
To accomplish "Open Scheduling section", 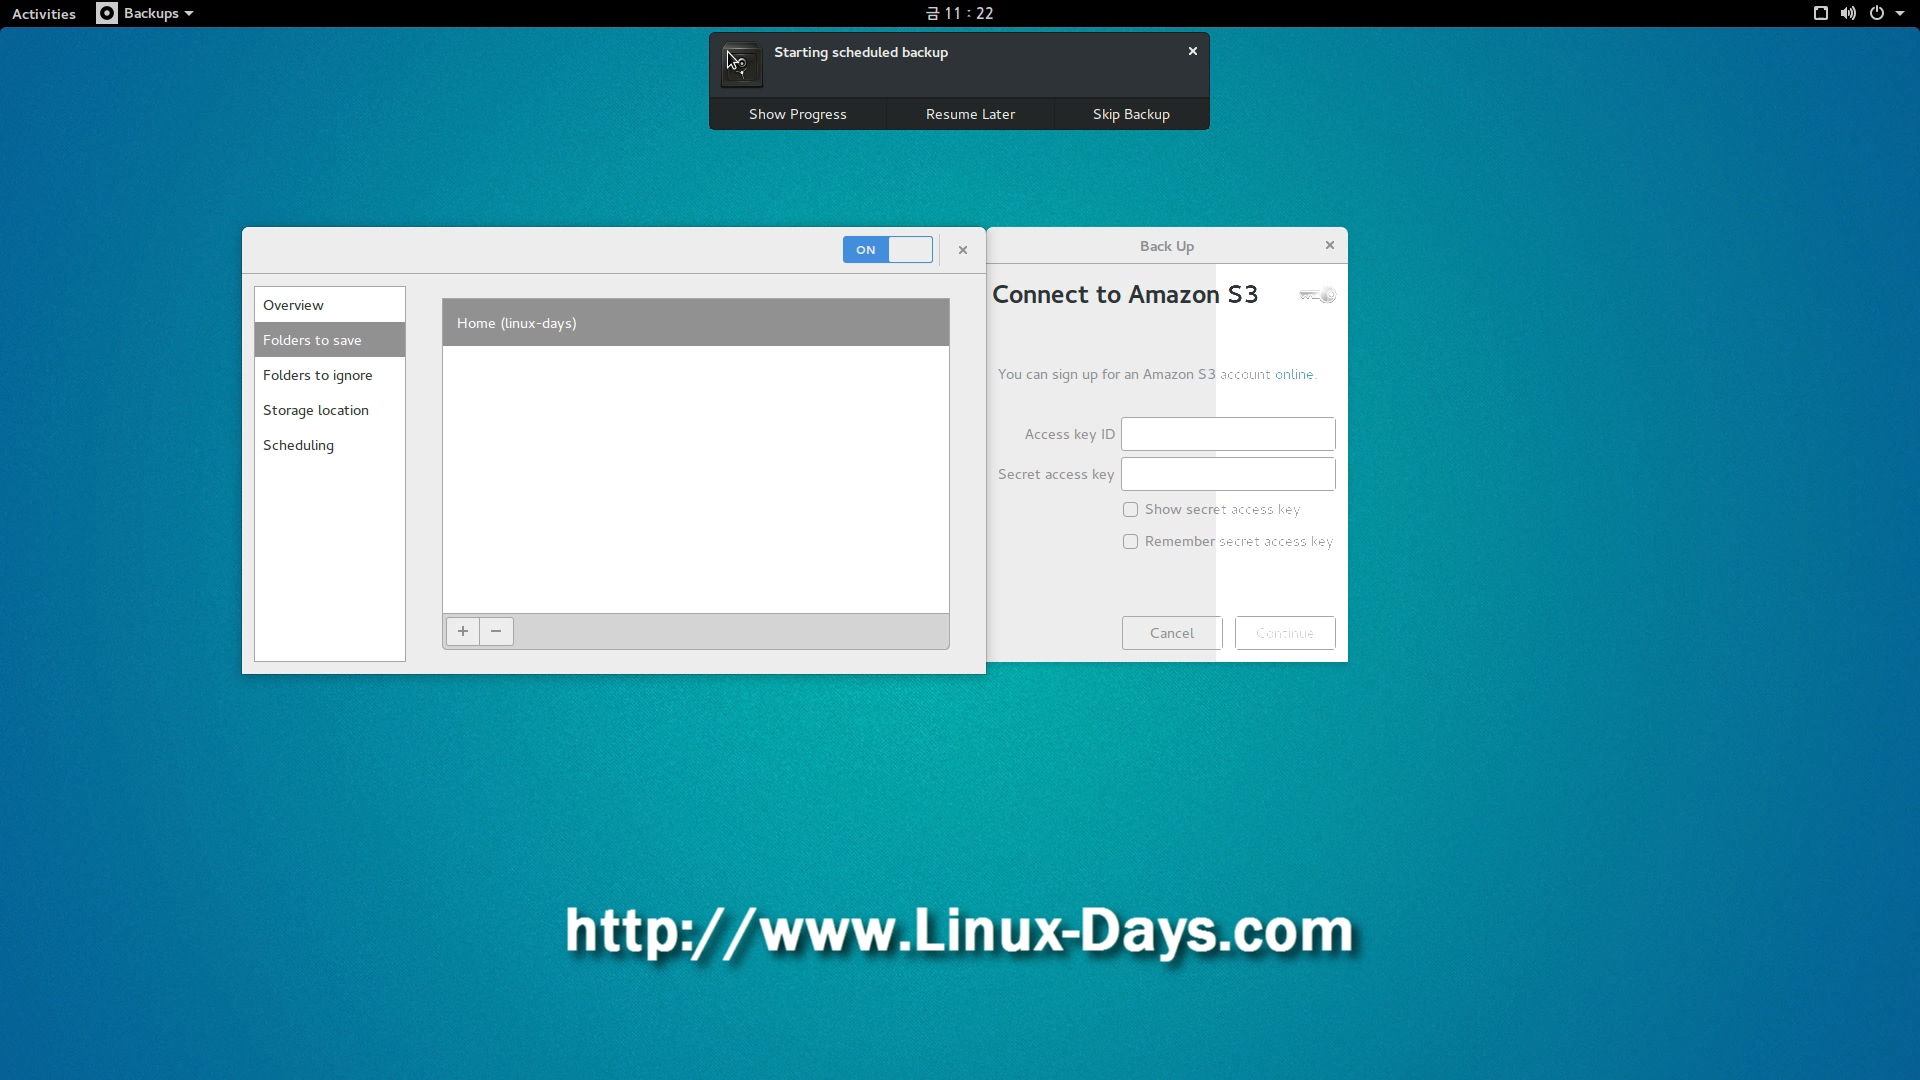I will (x=330, y=445).
